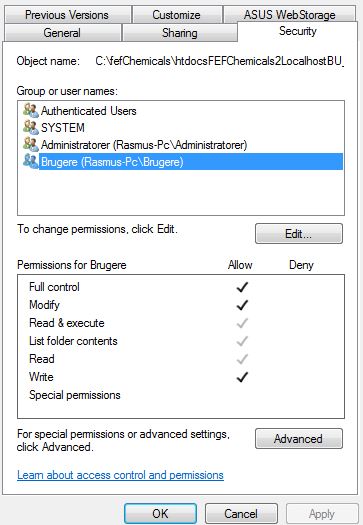Confirm with the OK button
Image resolution: width=363 pixels, height=525 pixels.
(x=160, y=513)
